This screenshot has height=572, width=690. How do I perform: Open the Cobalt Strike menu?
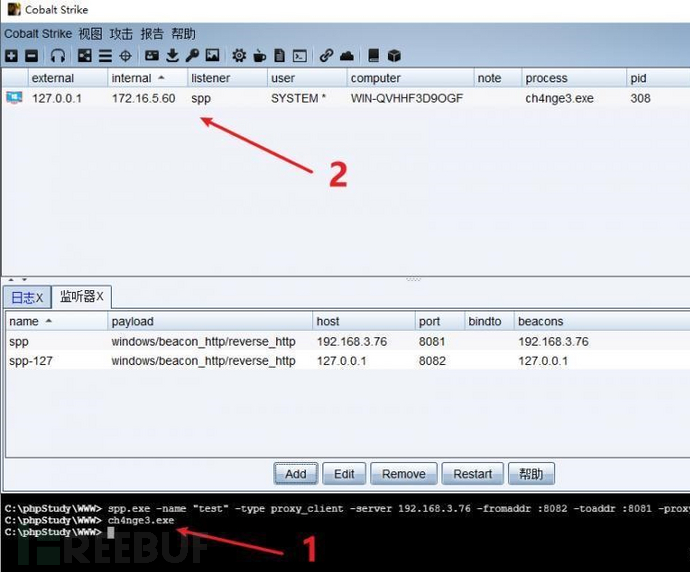click(x=38, y=34)
